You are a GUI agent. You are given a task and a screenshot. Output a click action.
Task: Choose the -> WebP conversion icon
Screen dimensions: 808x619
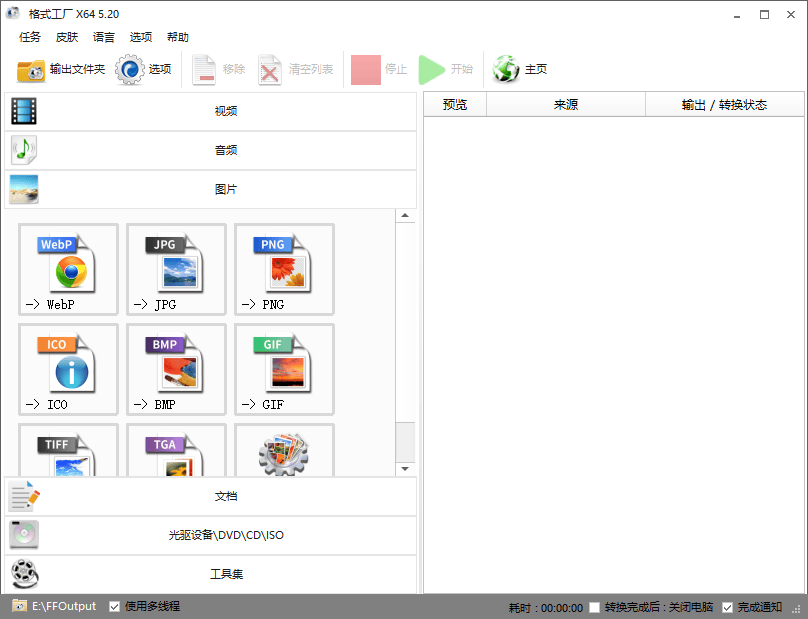click(69, 270)
